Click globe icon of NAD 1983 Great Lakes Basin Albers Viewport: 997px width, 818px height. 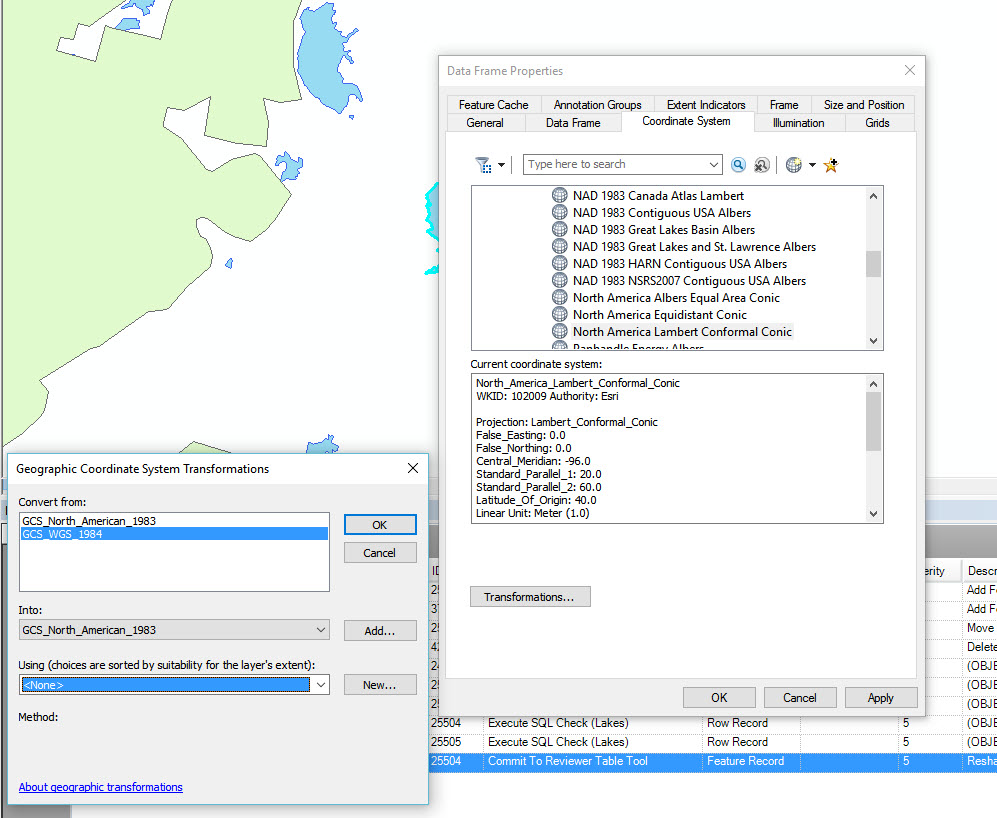point(560,230)
